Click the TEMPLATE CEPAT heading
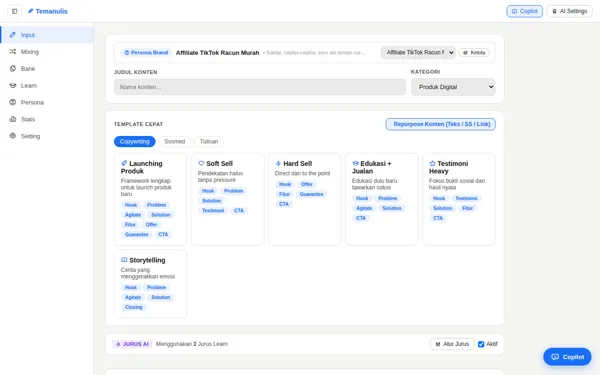 (138, 124)
